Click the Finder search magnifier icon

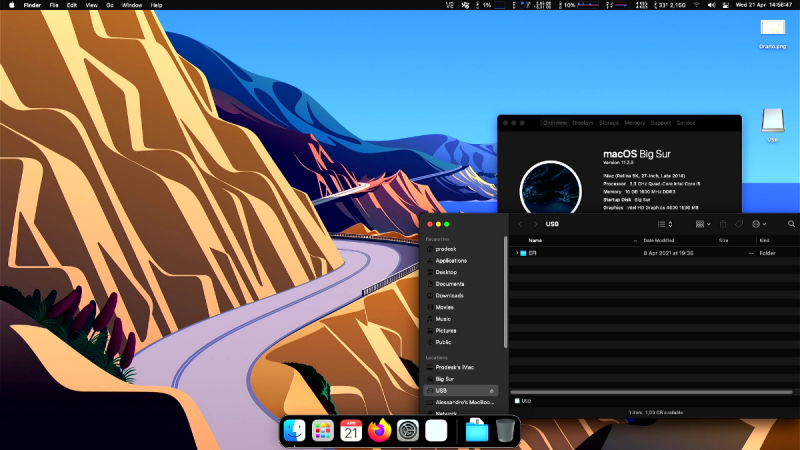click(x=791, y=224)
